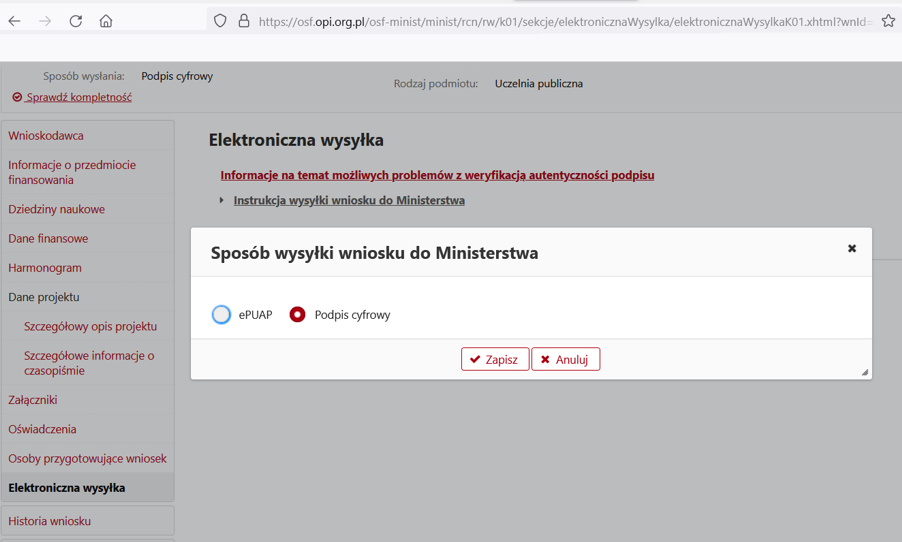The image size is (902, 542).
Task: Open Harmonogram in the sidebar menu
Action: [45, 268]
